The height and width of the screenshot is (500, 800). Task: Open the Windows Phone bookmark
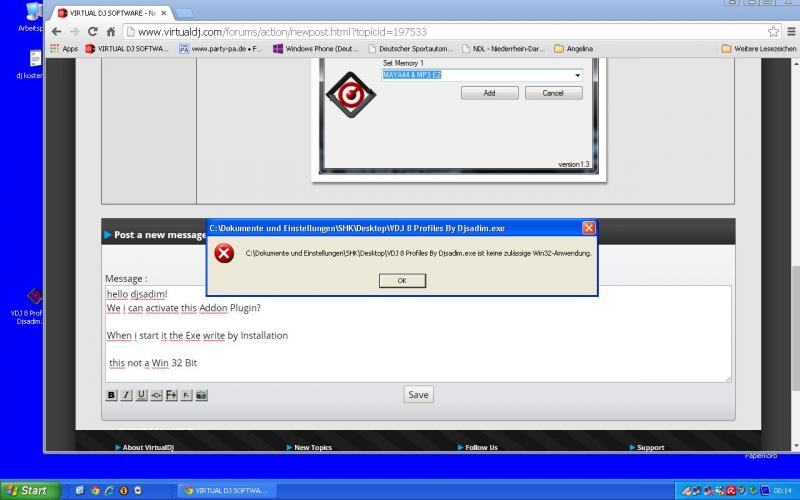pos(316,48)
